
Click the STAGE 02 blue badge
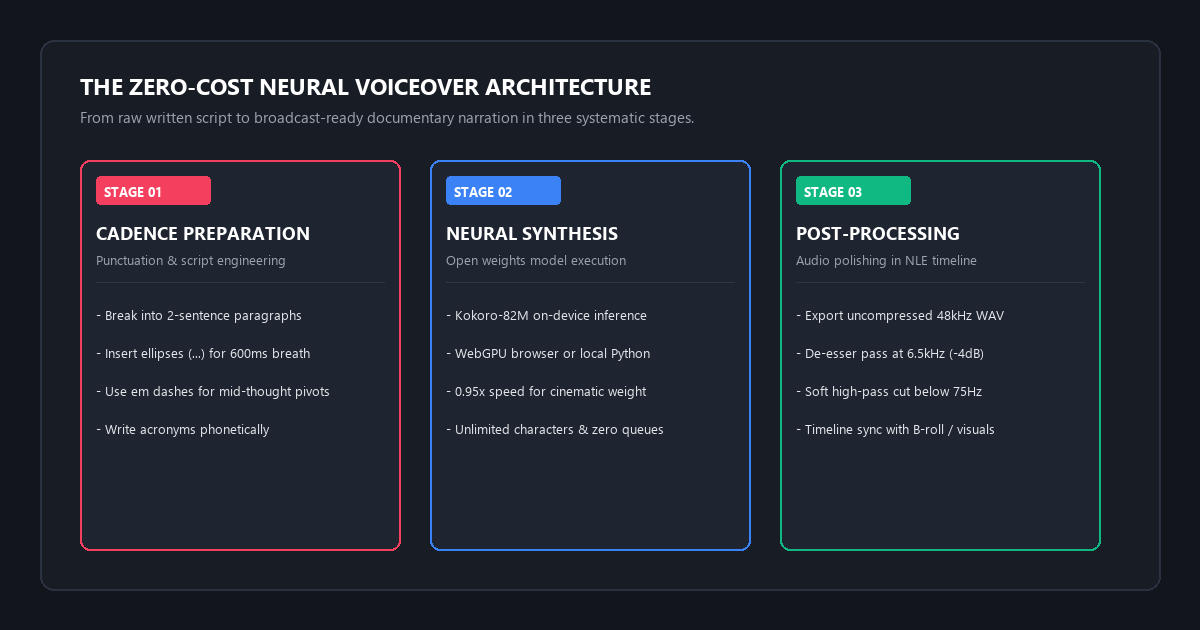503,190
